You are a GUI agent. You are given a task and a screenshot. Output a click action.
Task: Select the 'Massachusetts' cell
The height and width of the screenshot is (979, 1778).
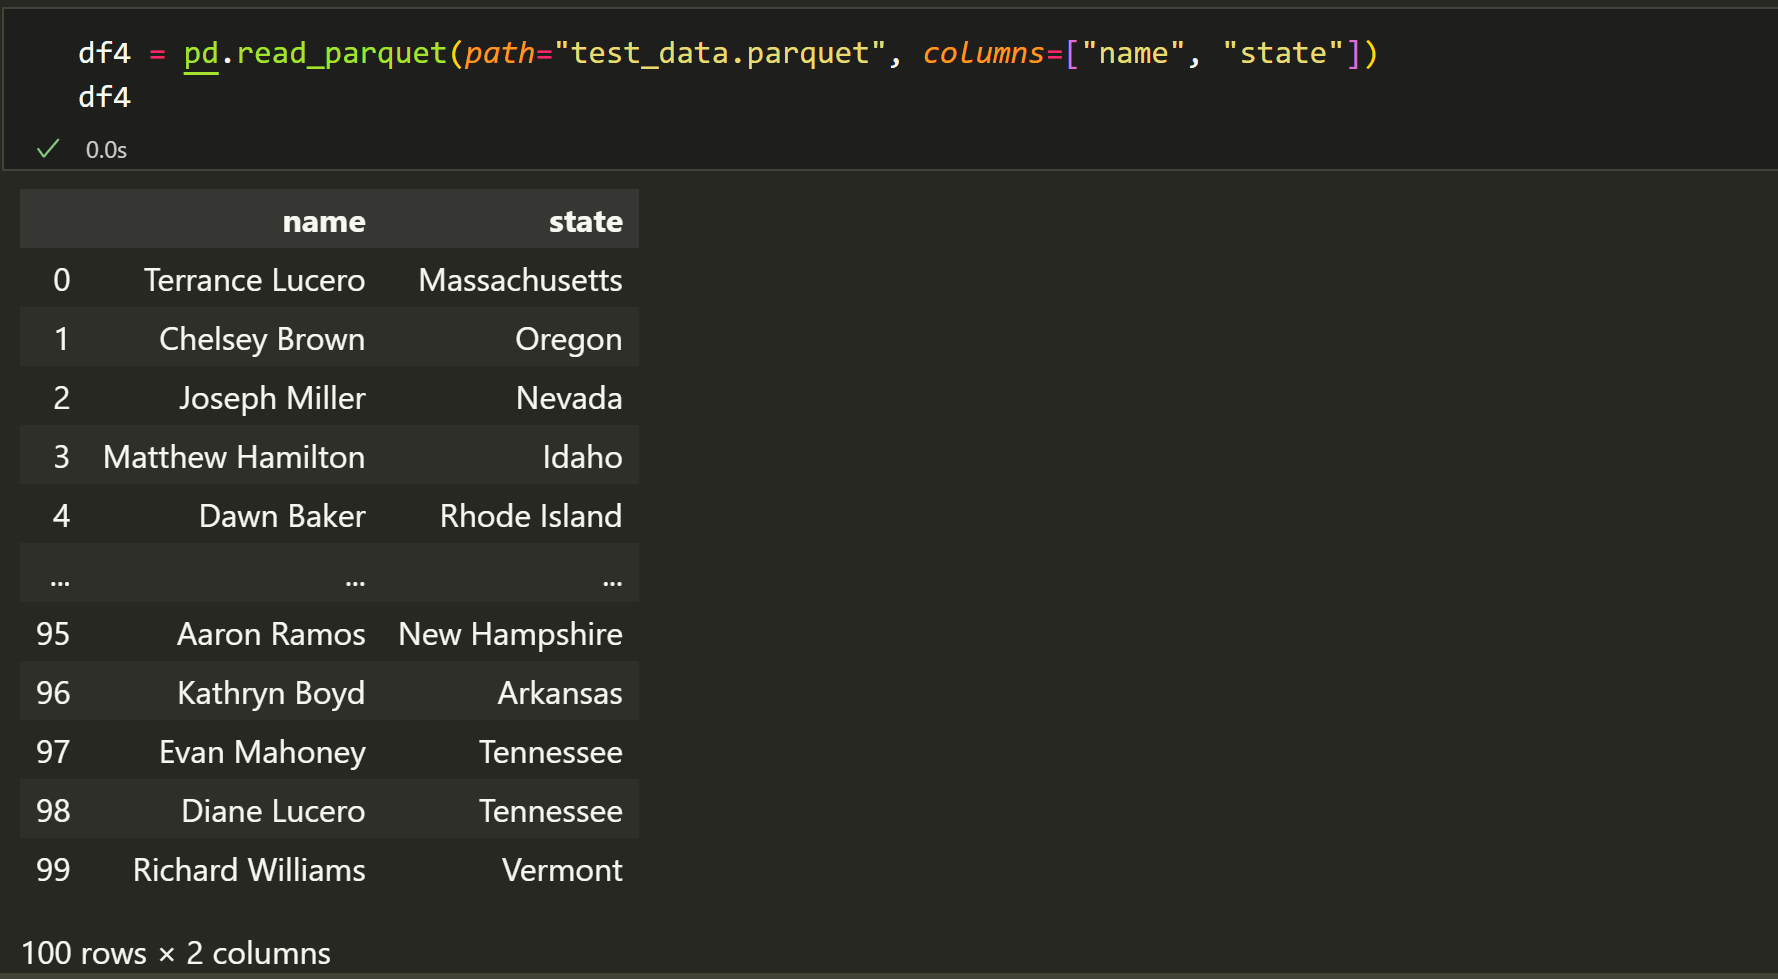click(520, 280)
